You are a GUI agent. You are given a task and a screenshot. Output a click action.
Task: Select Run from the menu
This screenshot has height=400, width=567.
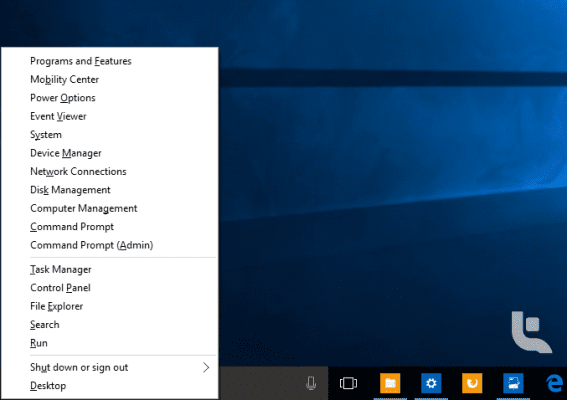(39, 343)
